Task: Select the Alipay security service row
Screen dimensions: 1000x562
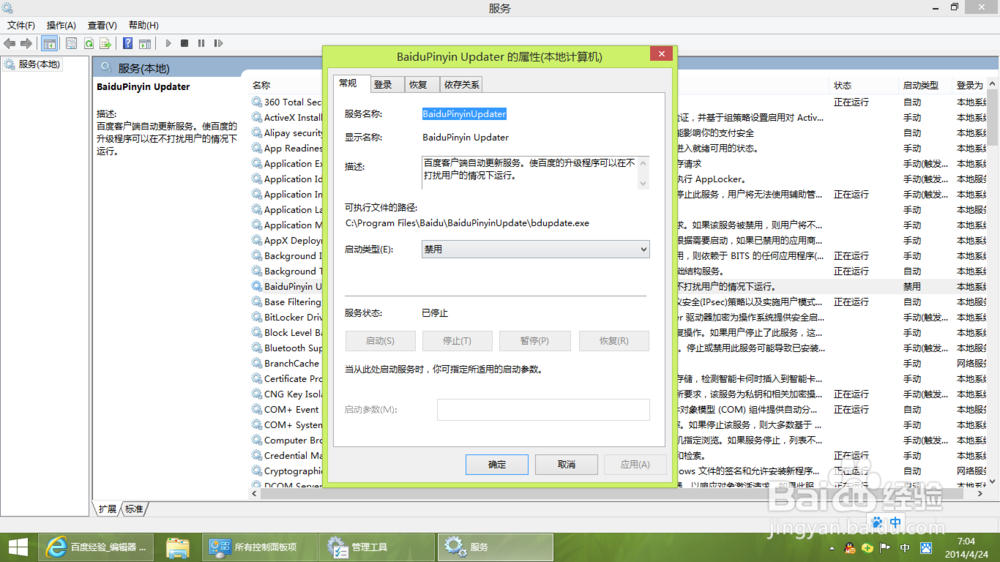Action: point(287,133)
